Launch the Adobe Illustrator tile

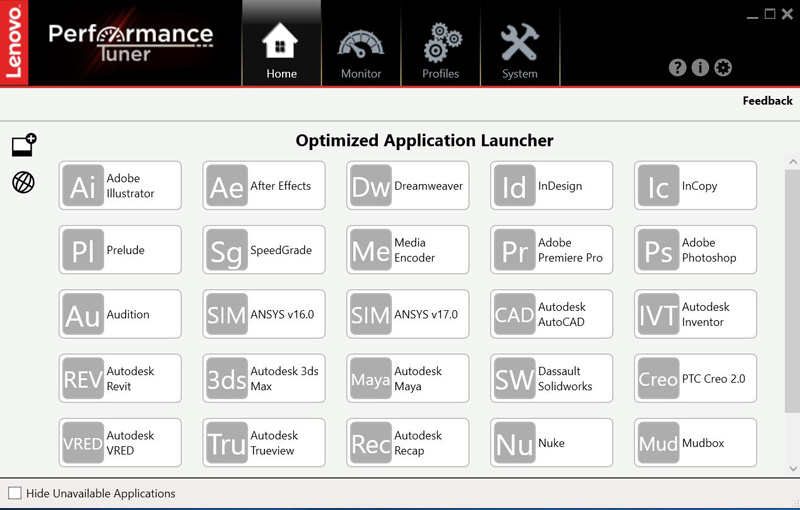point(120,186)
